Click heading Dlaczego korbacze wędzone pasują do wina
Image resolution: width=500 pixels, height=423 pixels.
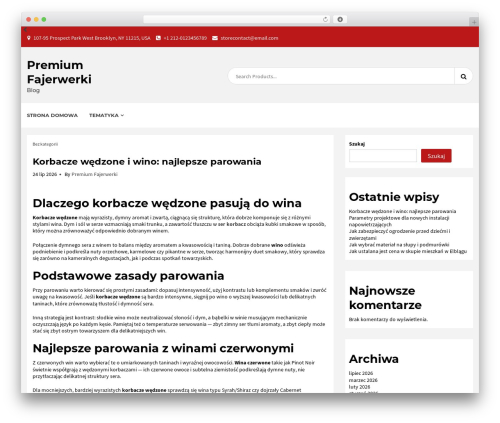pyautogui.click(x=167, y=203)
